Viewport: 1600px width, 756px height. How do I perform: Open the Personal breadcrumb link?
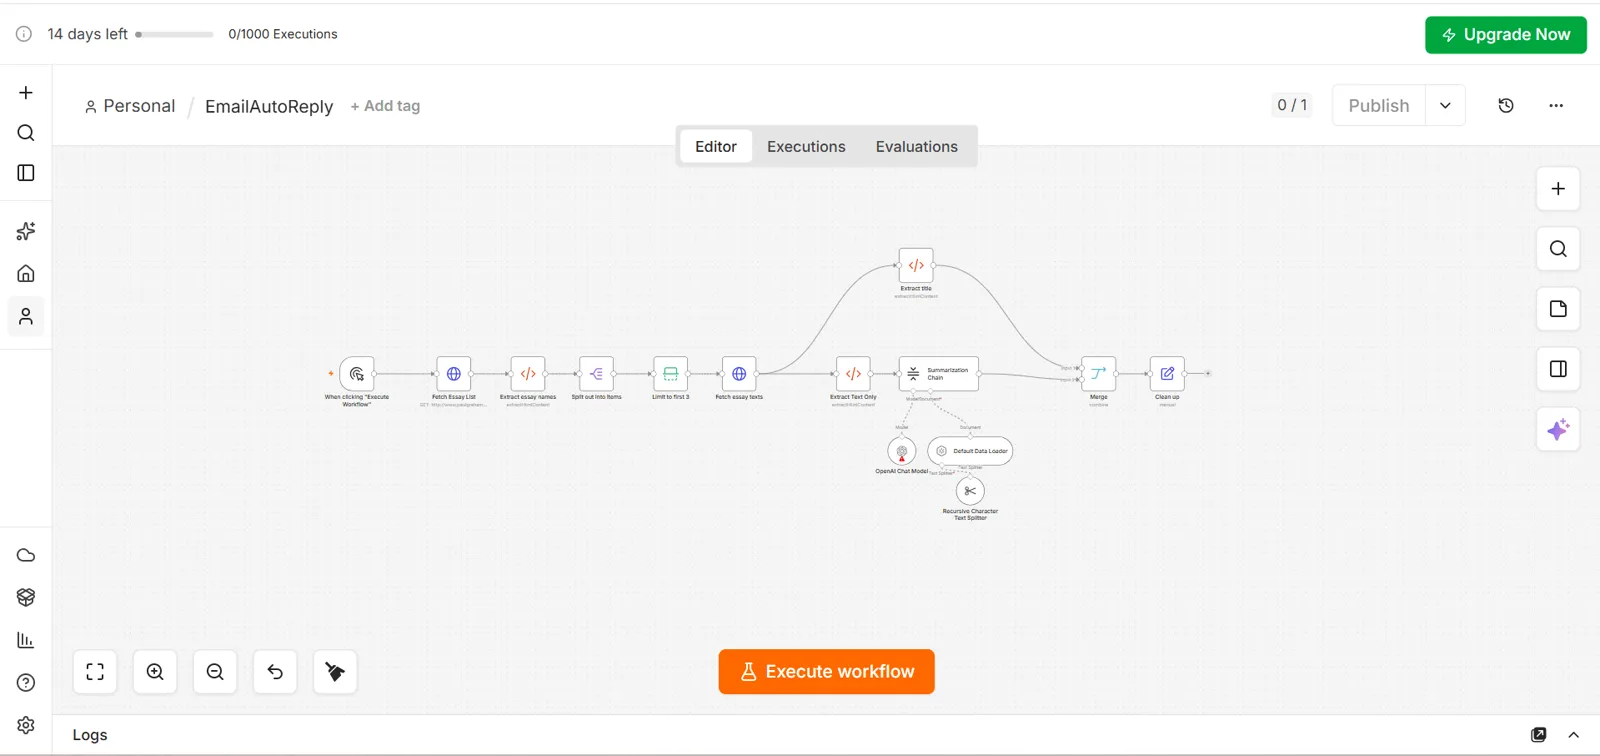tap(130, 106)
